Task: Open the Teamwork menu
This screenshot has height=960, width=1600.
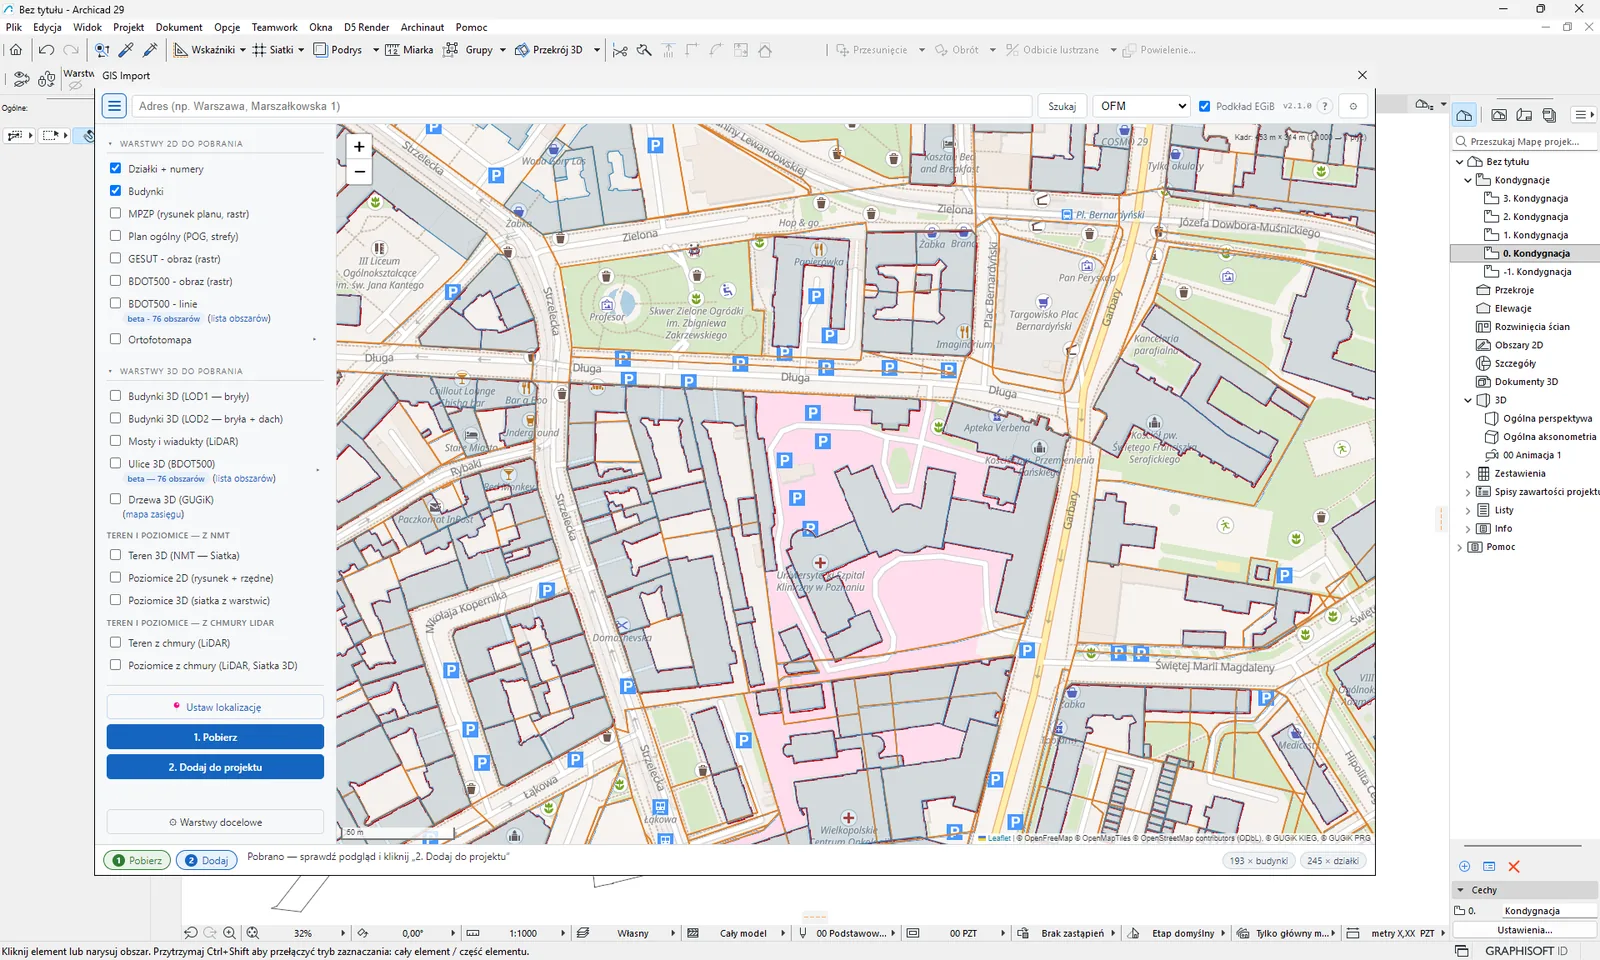Action: (274, 27)
